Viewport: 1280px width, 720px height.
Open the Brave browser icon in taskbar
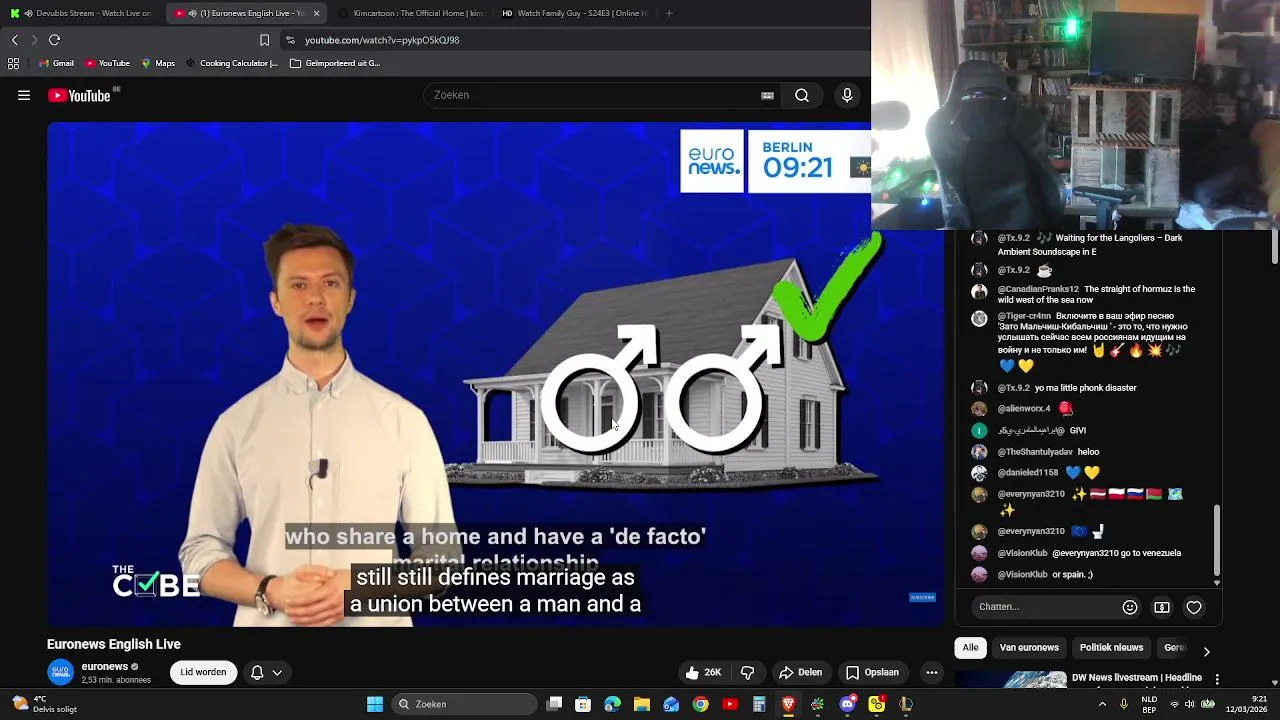(x=788, y=704)
